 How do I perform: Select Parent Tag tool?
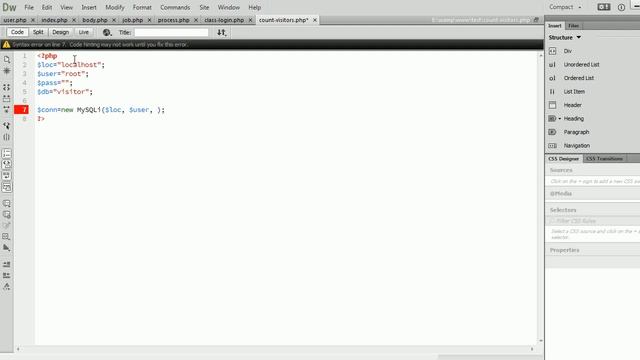(x=7, y=126)
